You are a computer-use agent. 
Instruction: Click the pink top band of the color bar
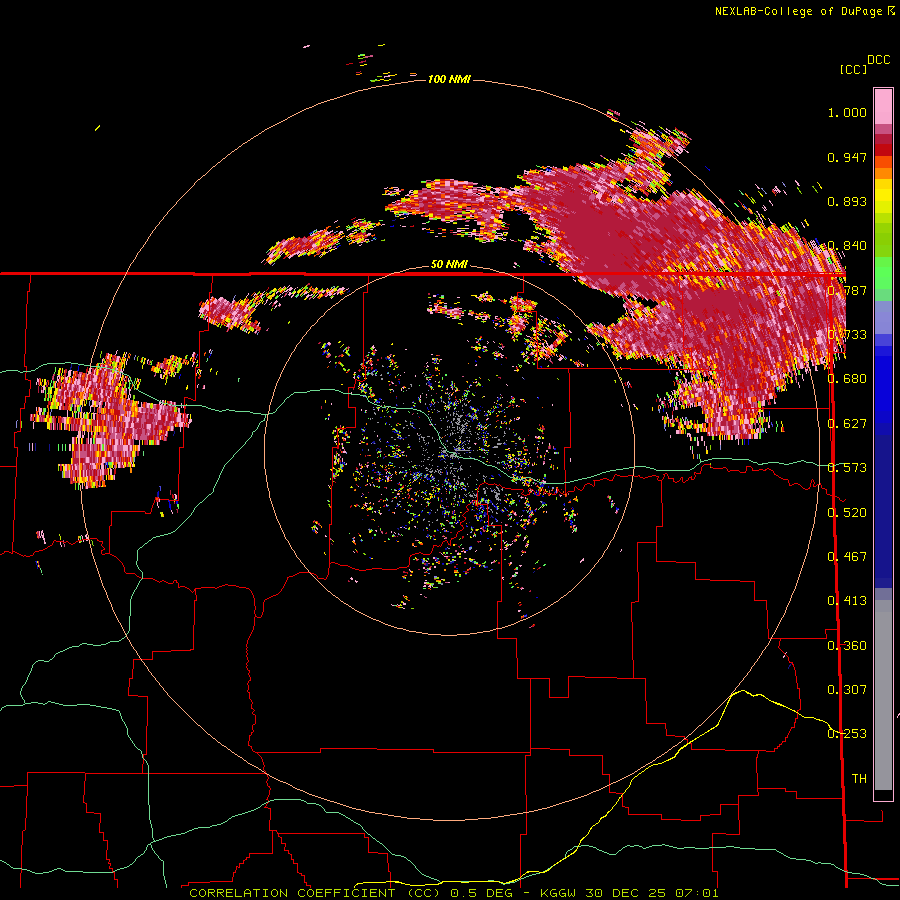883,106
